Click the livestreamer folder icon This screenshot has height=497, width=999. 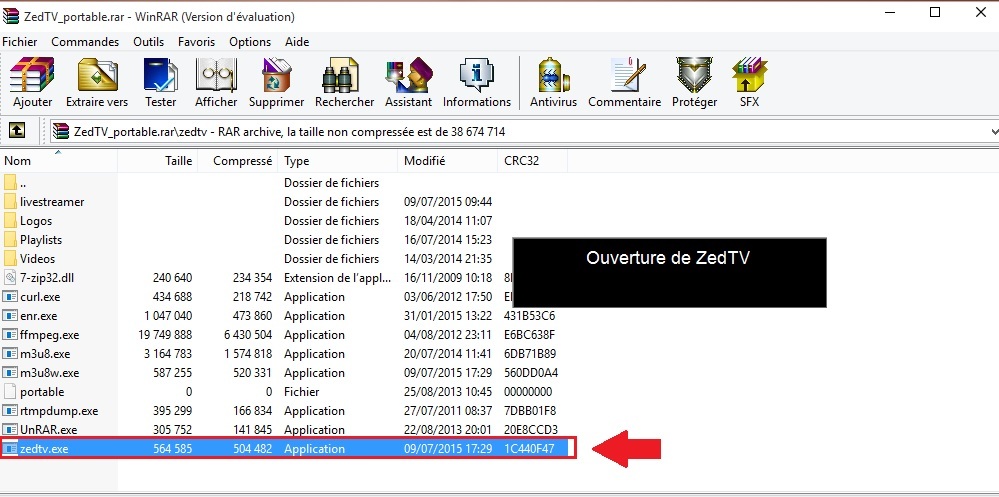pyautogui.click(x=10, y=201)
